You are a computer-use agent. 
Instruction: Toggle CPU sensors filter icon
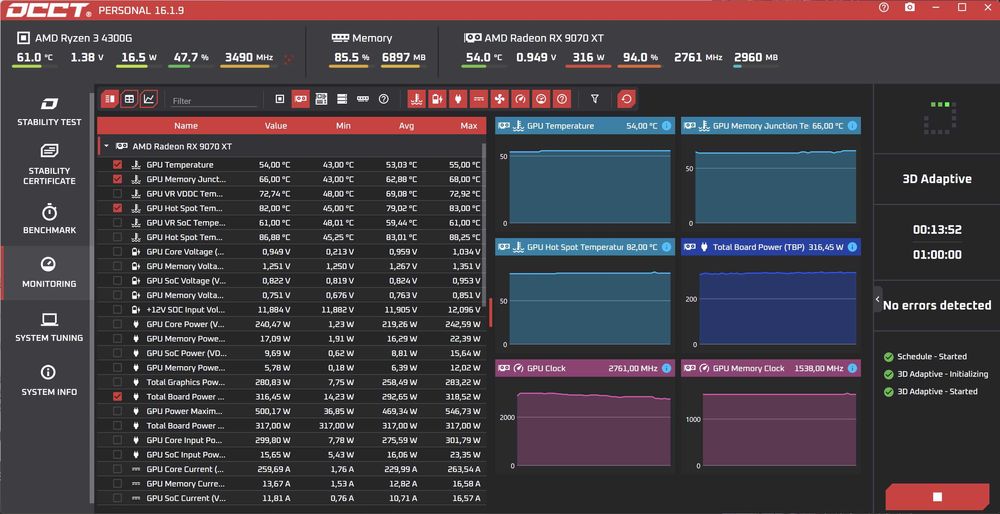click(x=279, y=99)
